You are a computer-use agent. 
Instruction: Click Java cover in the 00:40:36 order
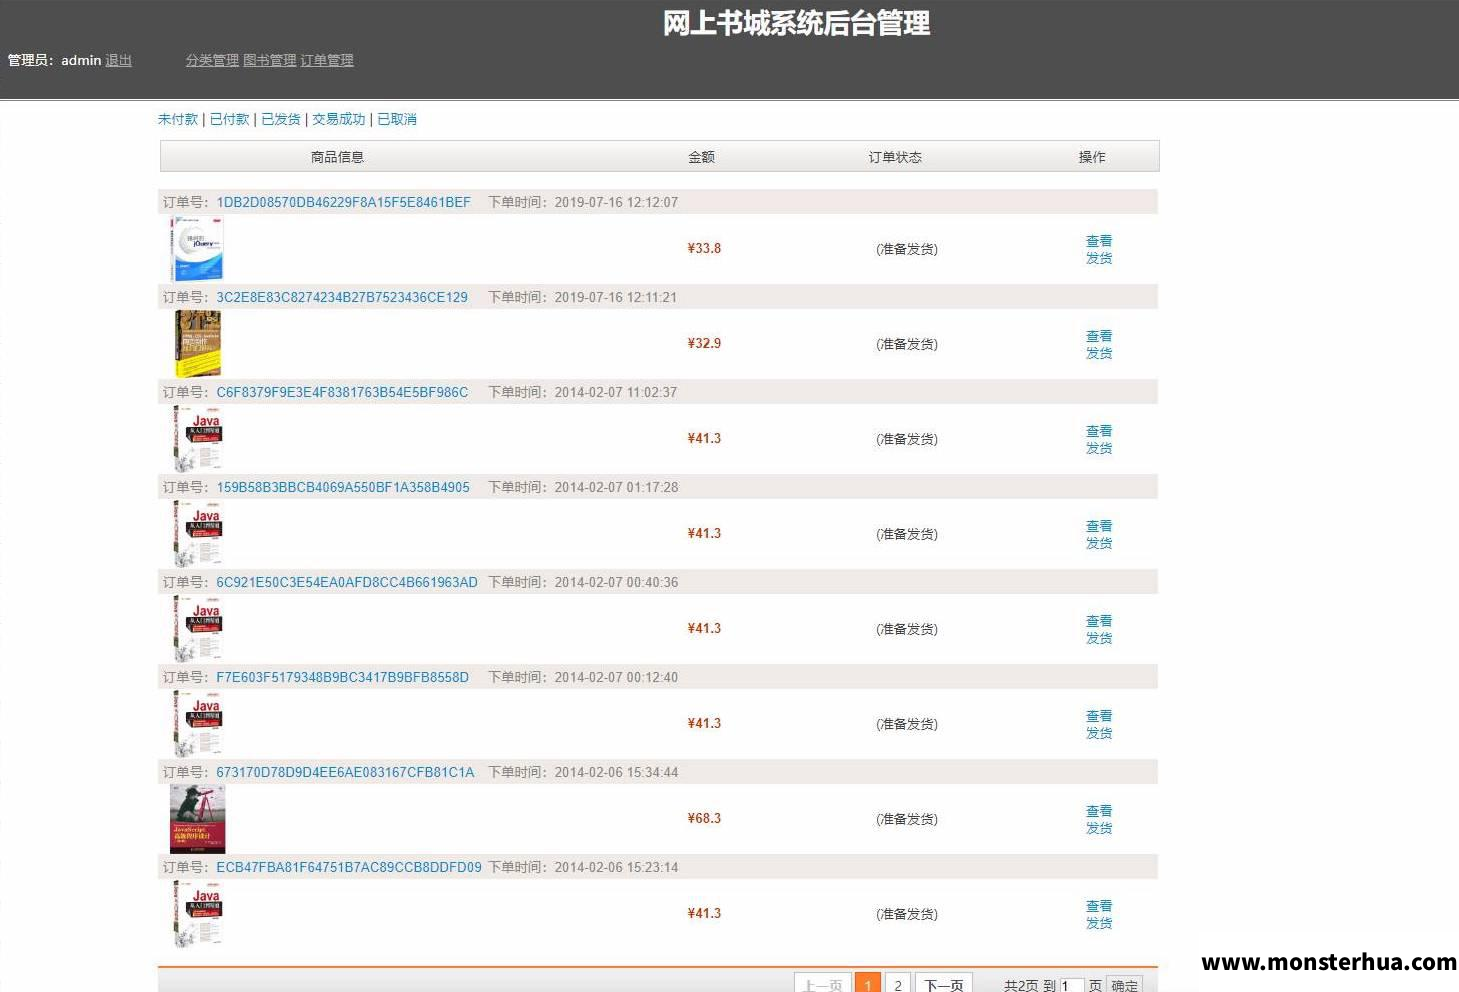[197, 629]
